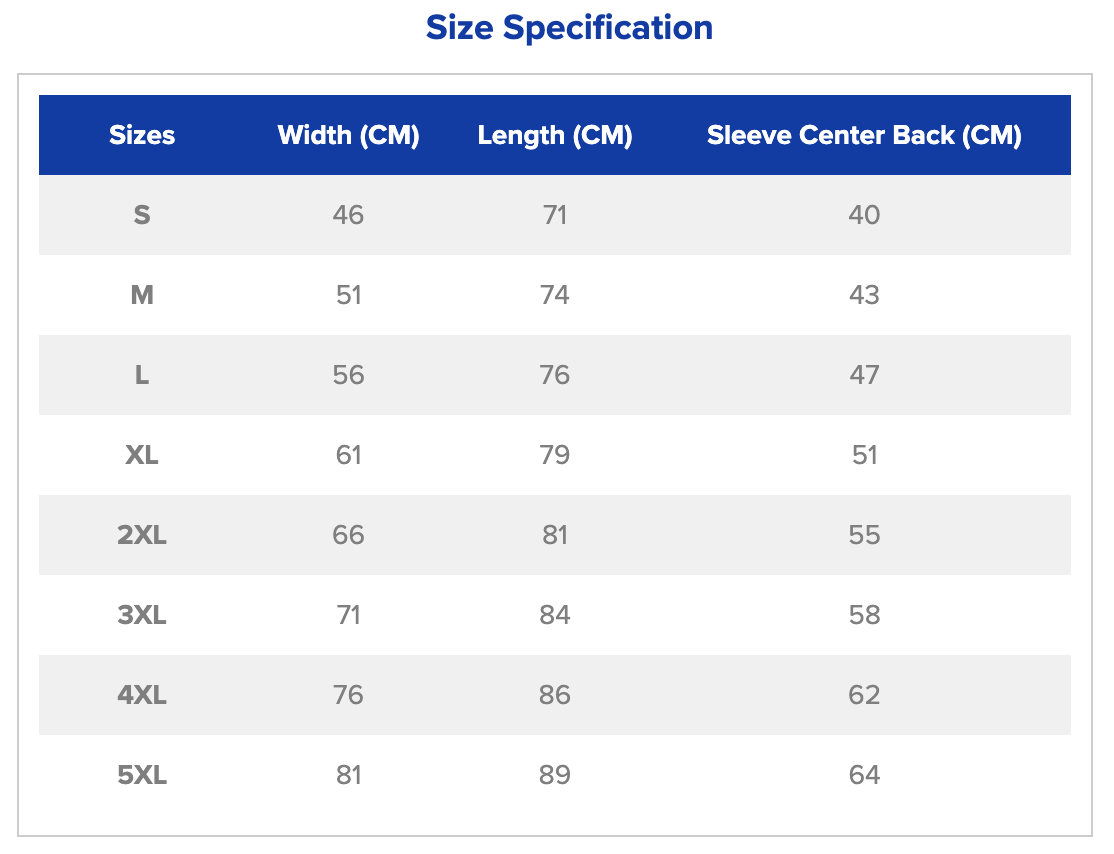Select sleeve value 64 for size 5XL
This screenshot has height=854, width=1114.
point(864,775)
